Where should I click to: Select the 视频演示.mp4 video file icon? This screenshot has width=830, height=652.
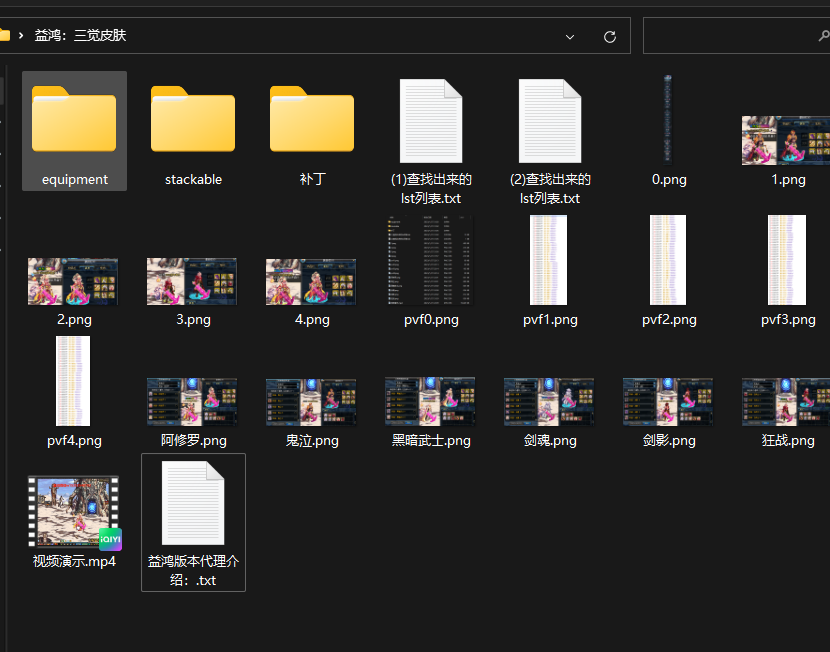pyautogui.click(x=74, y=511)
